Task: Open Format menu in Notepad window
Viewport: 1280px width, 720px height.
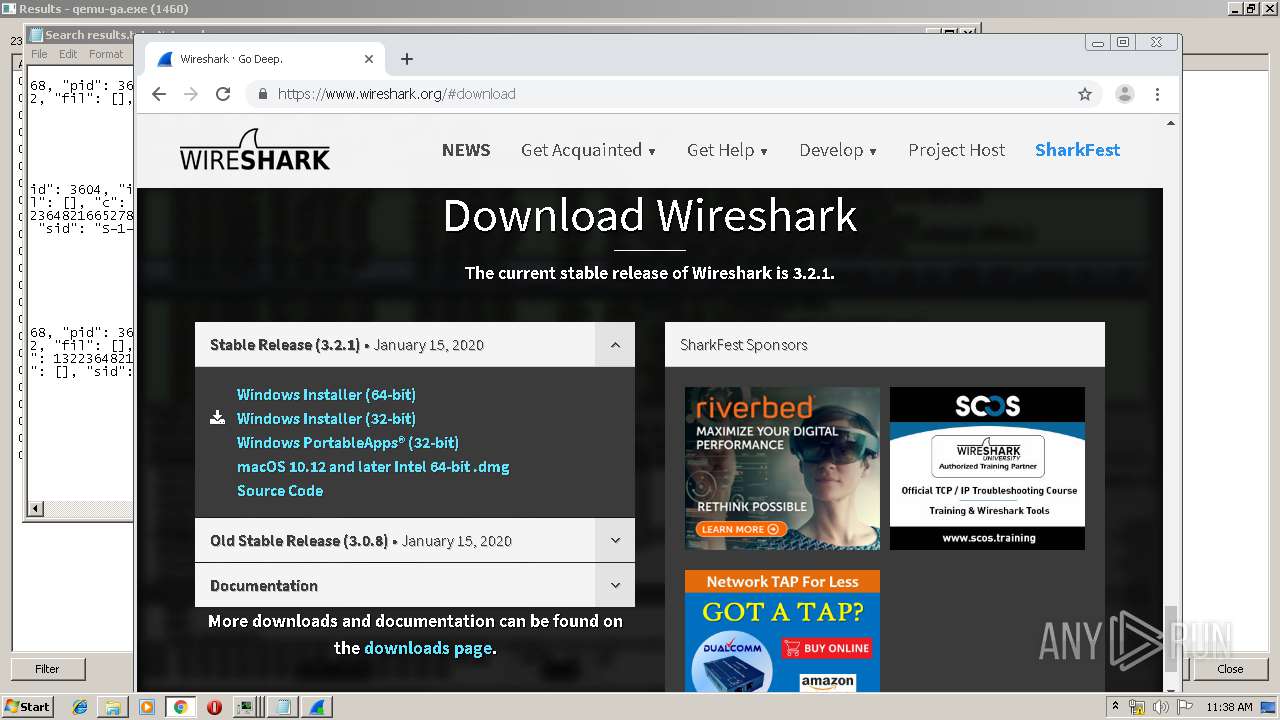Action: click(x=106, y=54)
